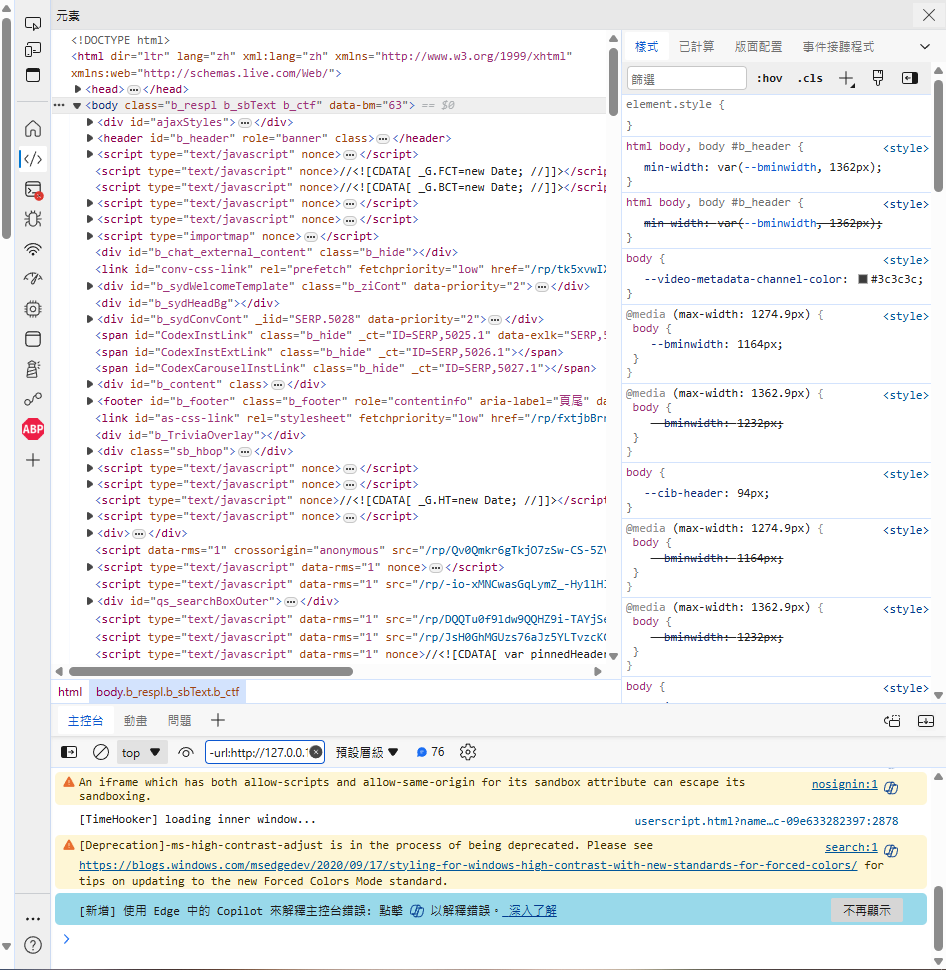Image resolution: width=946 pixels, height=970 pixels.
Task: Add a quick view tab with plus icon
Action: coord(218,721)
